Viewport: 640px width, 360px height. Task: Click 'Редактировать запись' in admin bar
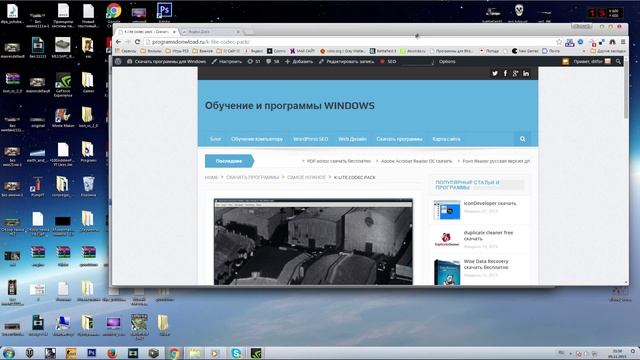346,62
